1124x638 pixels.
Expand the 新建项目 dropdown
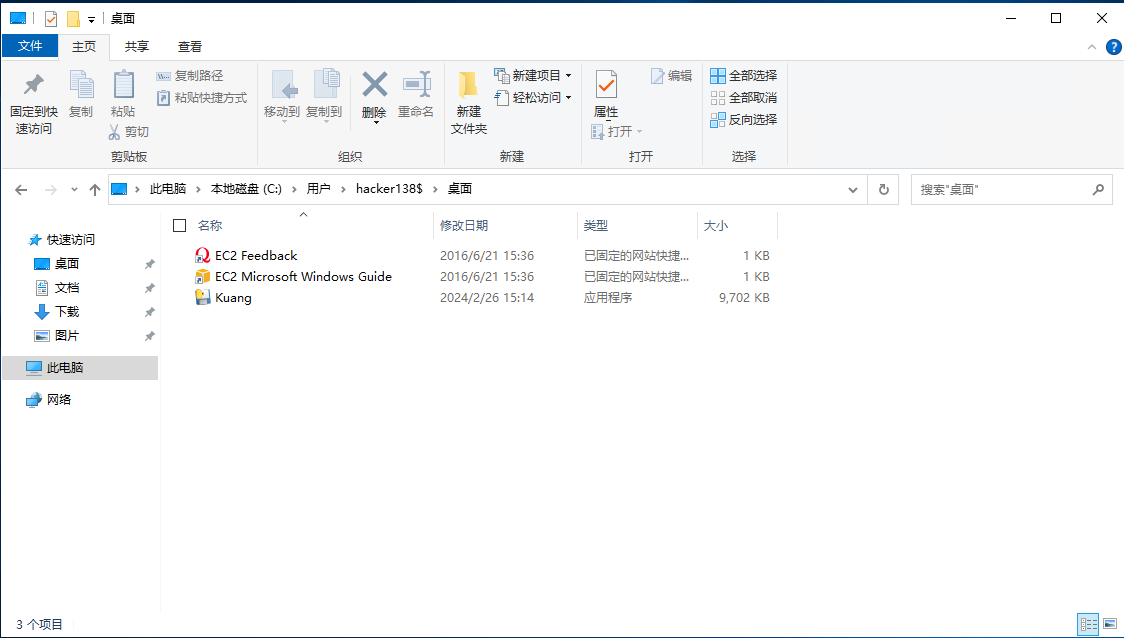tap(568, 76)
